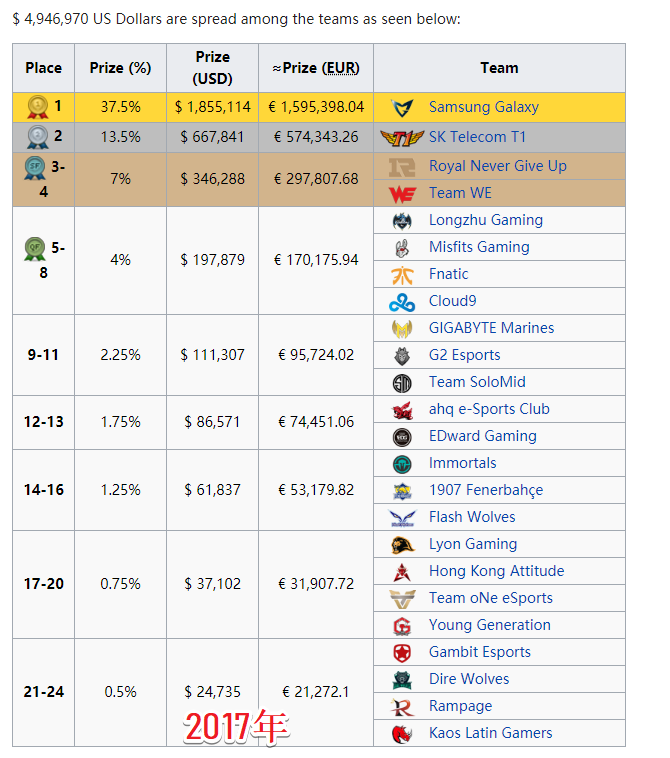Image resolution: width=670 pixels, height=758 pixels.
Task: Open the 1907 Fenerbahçe link
Action: [485, 490]
